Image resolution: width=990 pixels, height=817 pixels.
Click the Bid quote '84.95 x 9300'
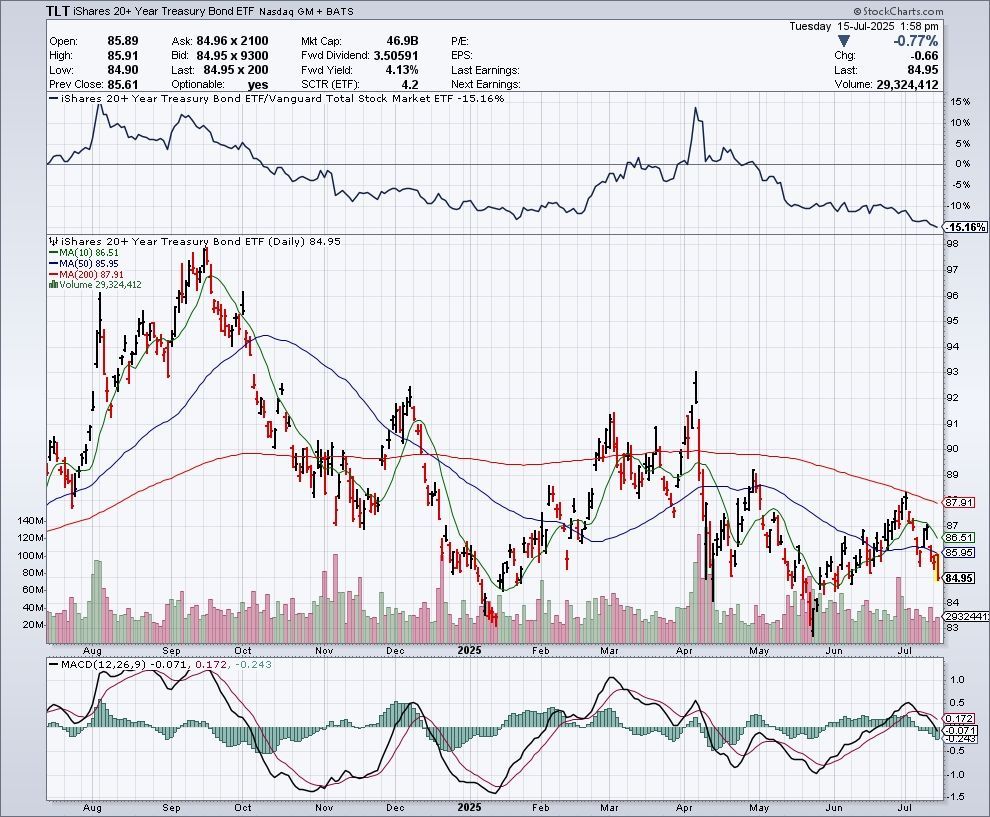click(232, 56)
